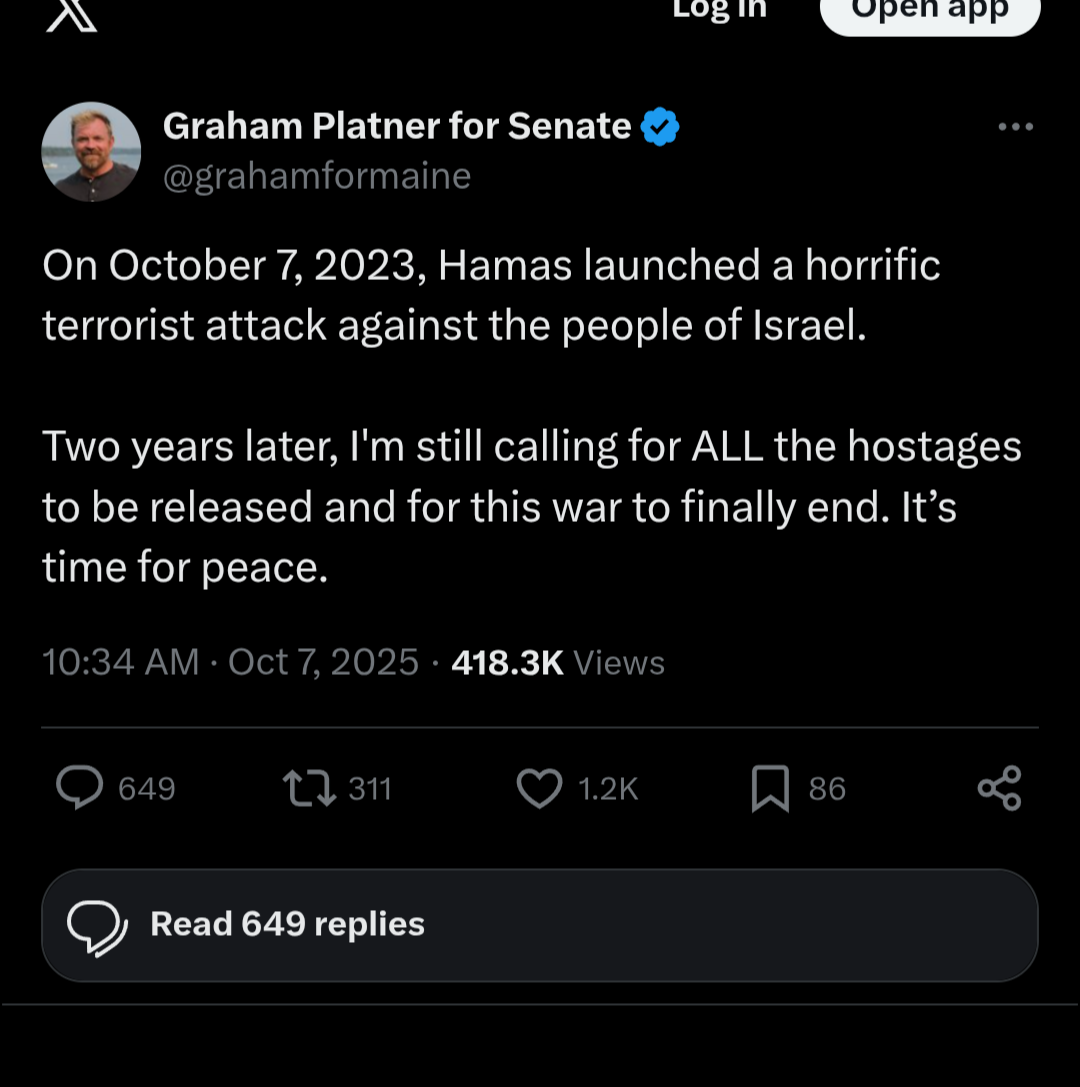1080x1087 pixels.
Task: Open the three-dot more options menu
Action: [1015, 127]
